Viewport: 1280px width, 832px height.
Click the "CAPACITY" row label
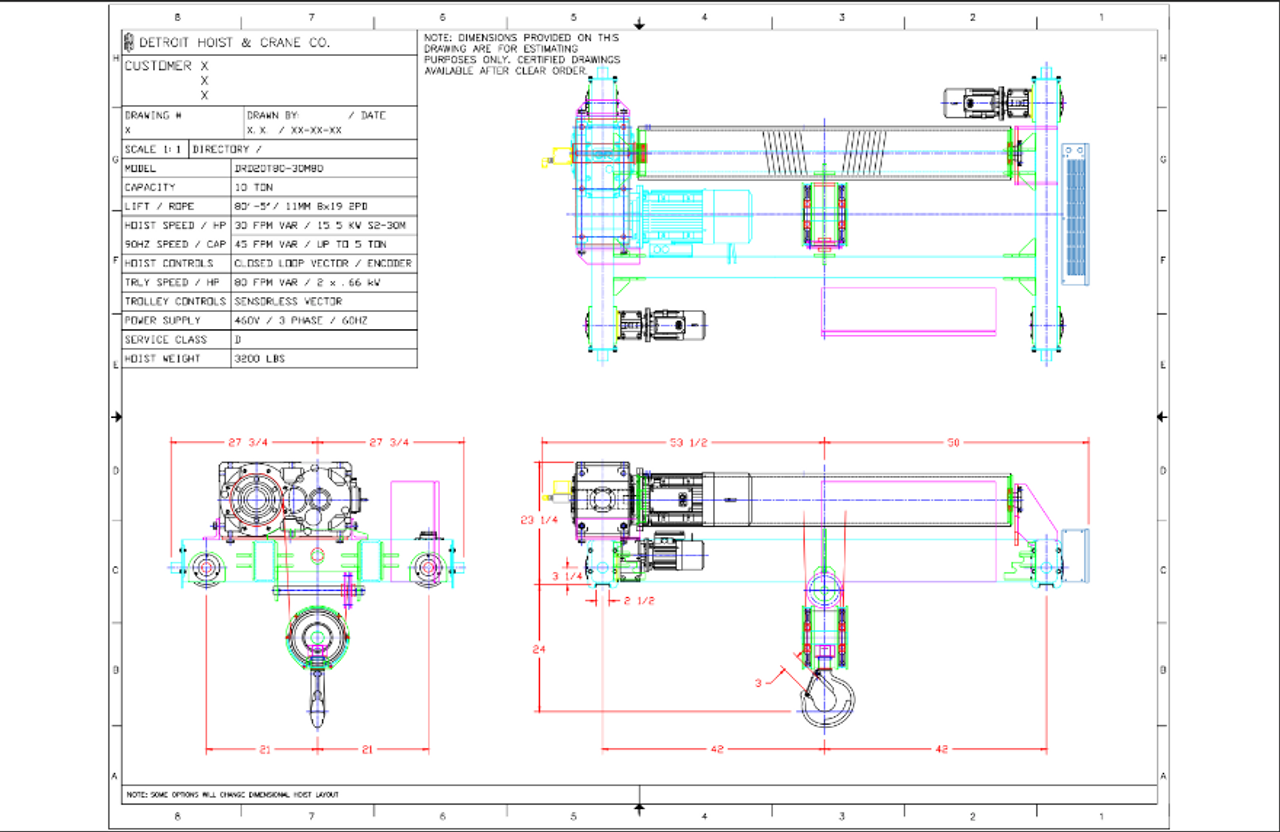[150, 188]
